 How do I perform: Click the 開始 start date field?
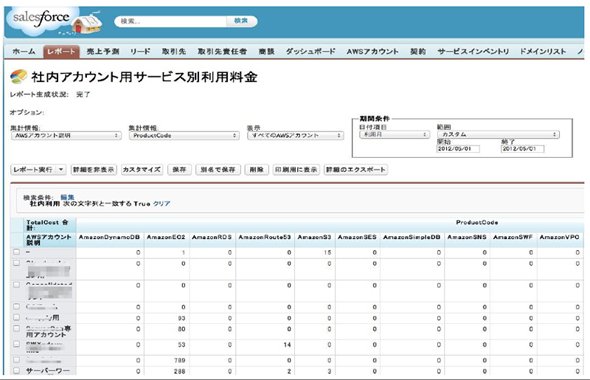(x=458, y=149)
